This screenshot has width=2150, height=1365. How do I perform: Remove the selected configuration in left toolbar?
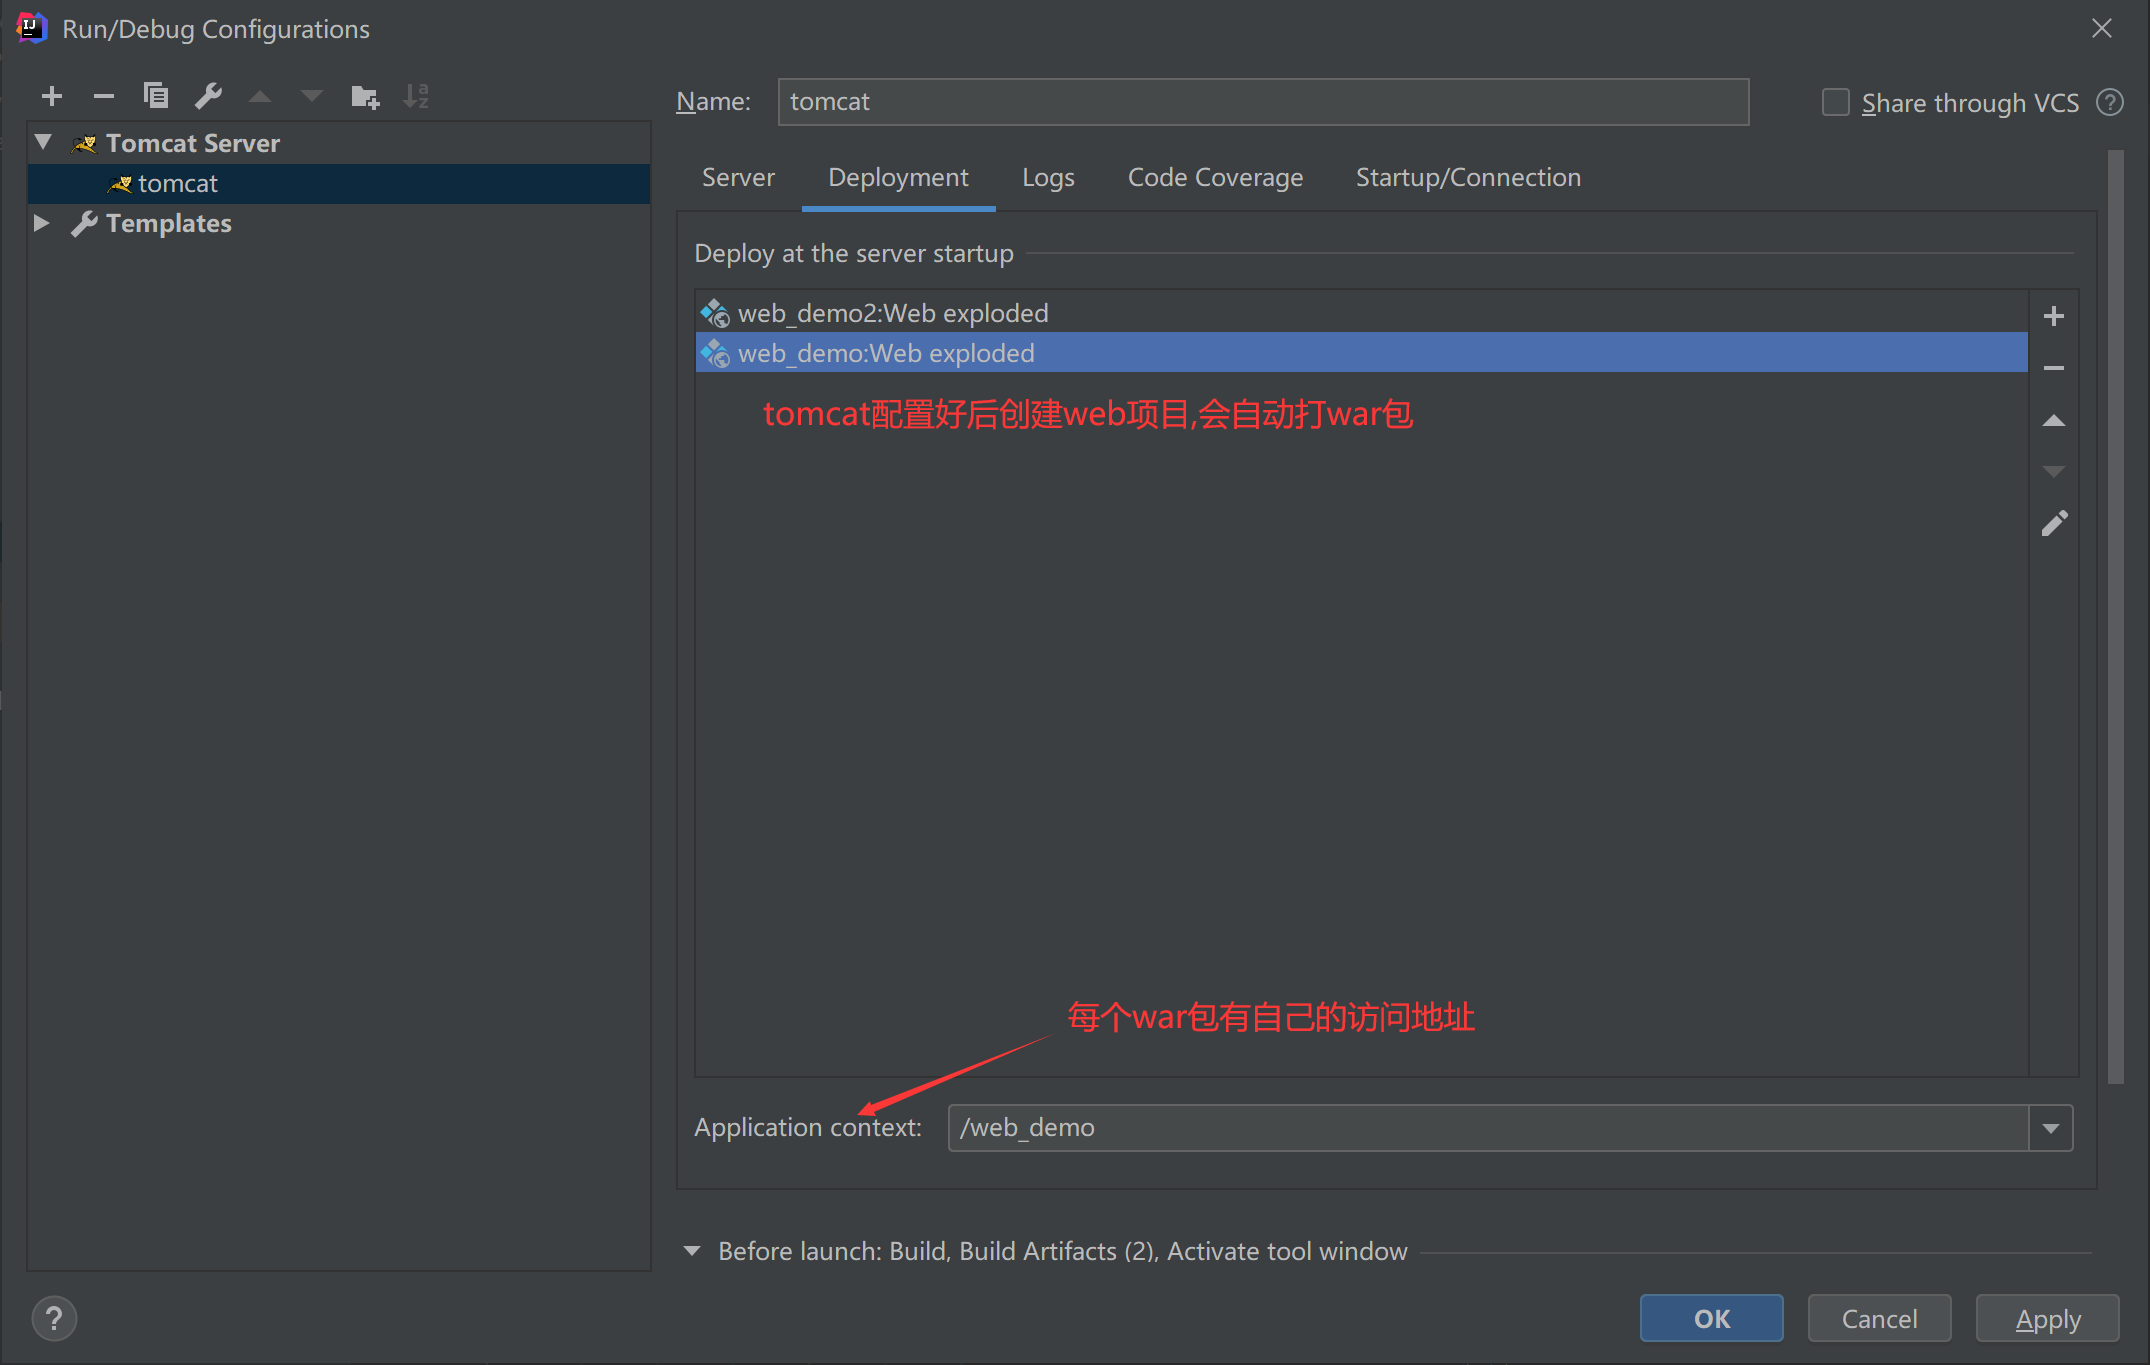(104, 96)
